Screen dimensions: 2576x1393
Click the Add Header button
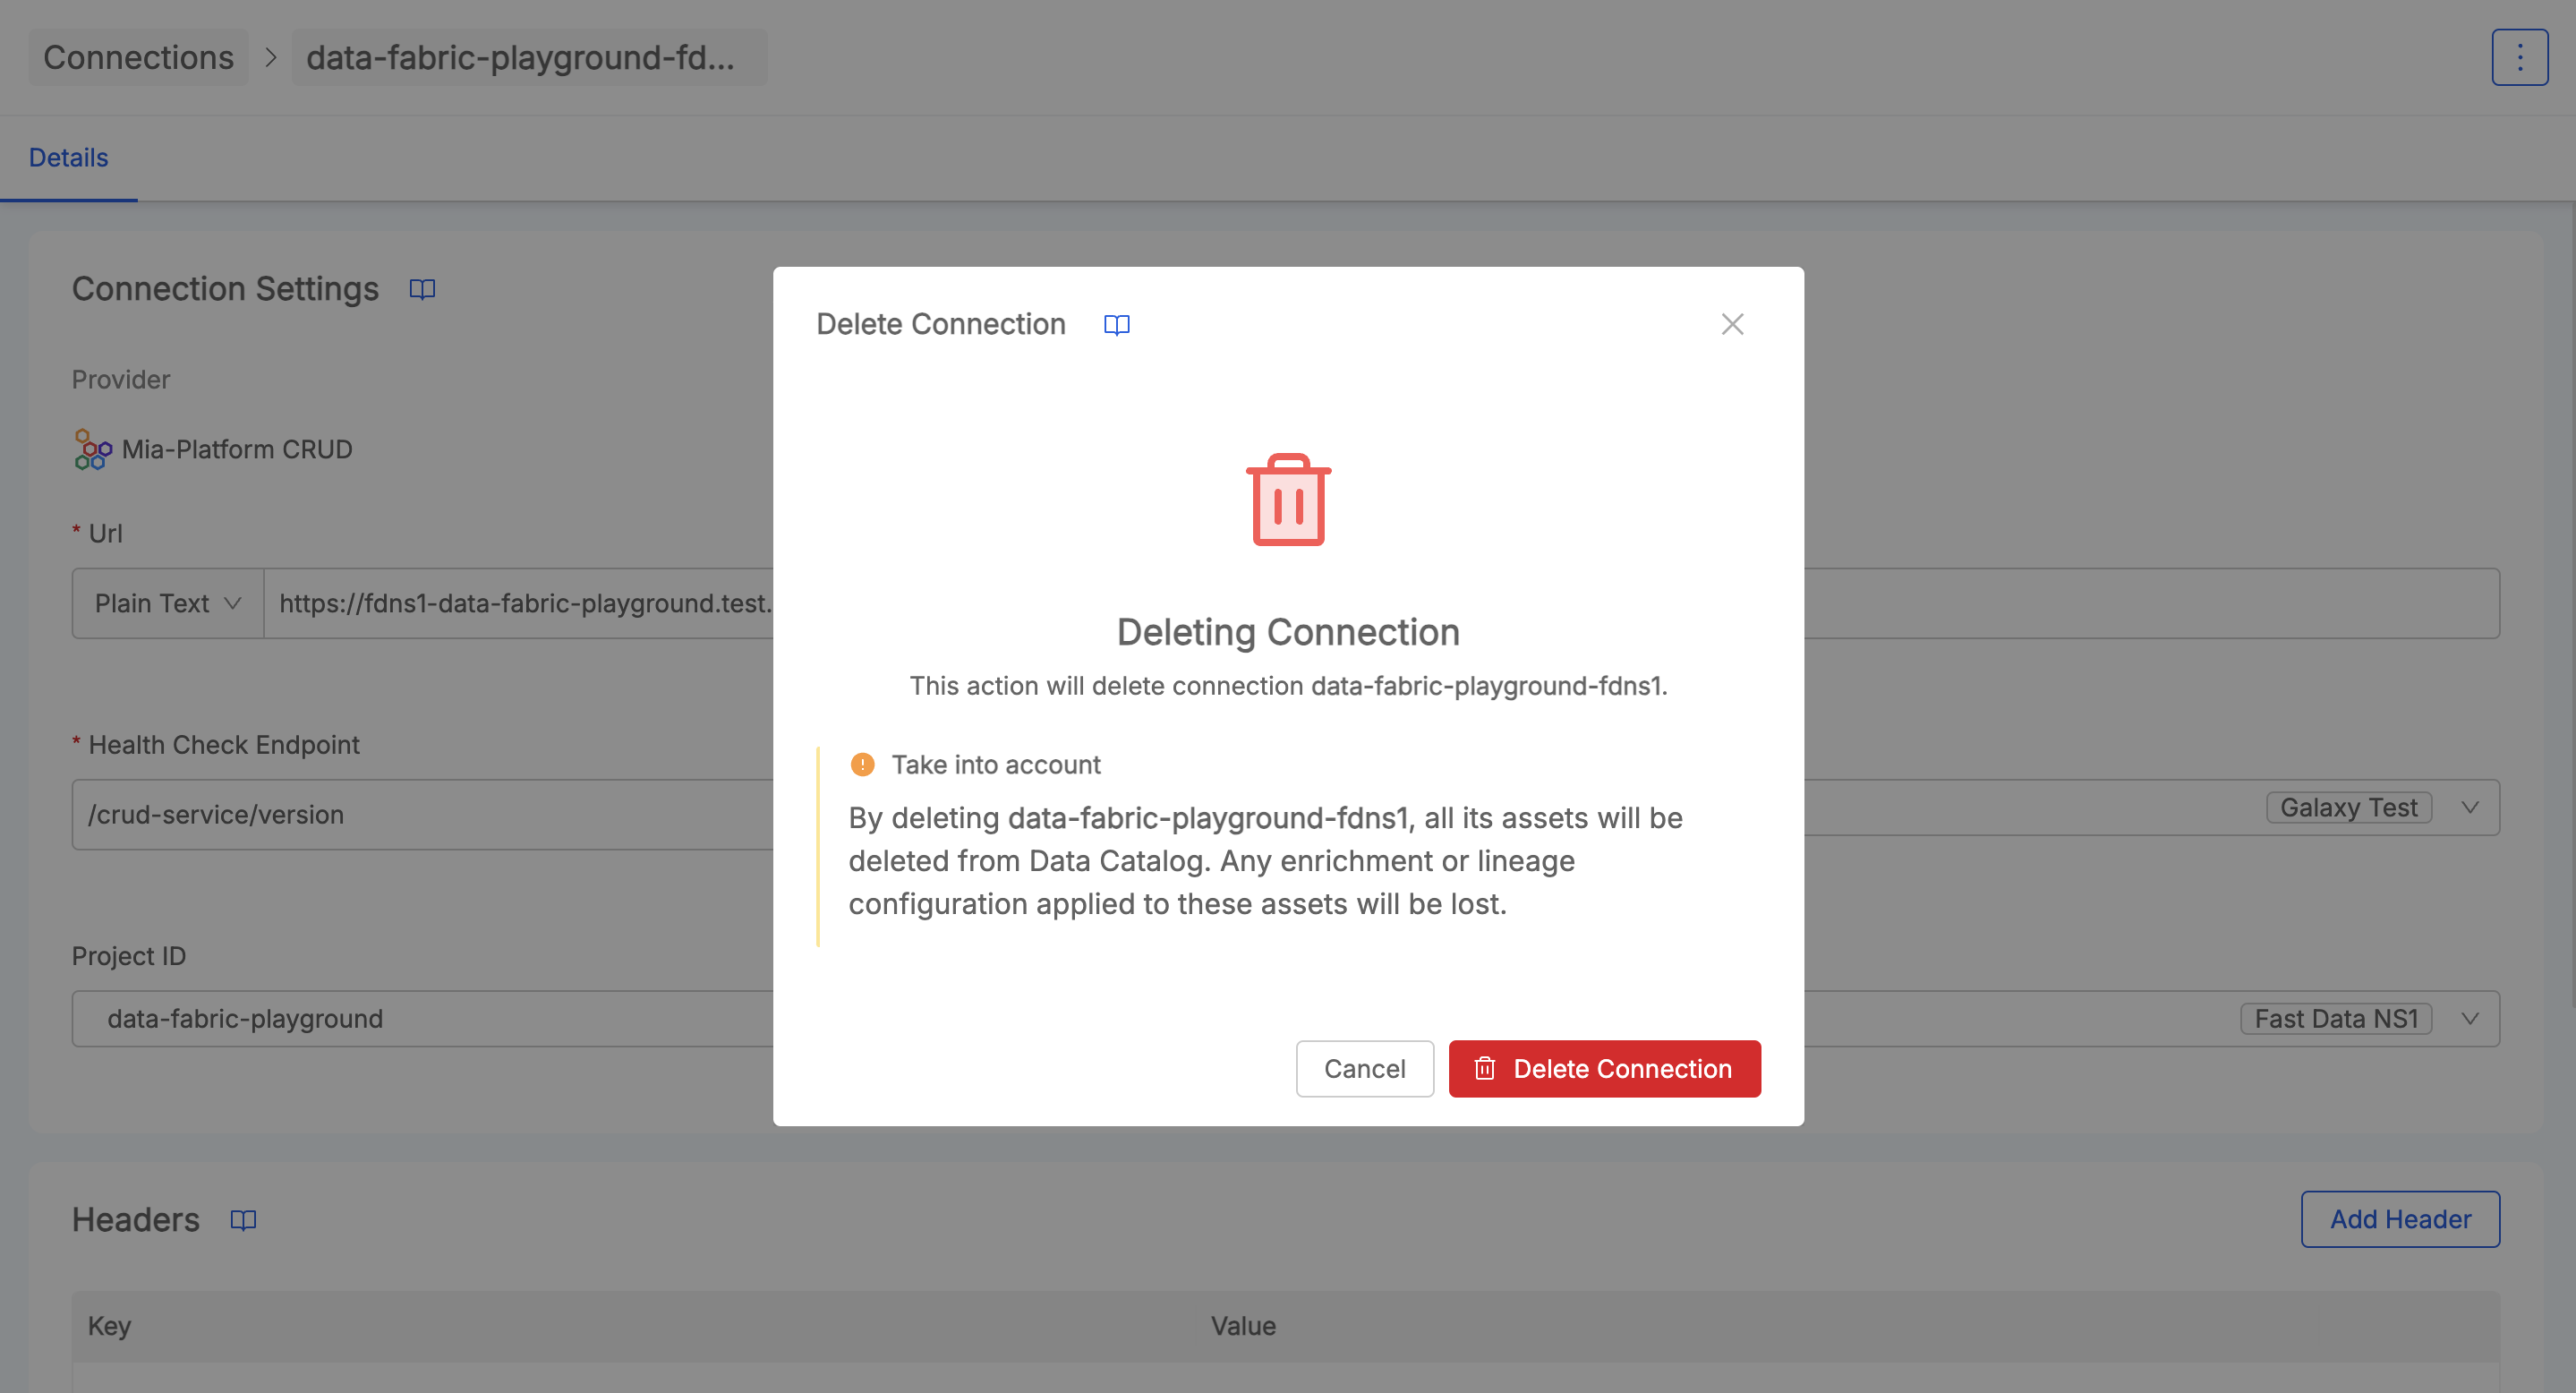click(x=2400, y=1219)
